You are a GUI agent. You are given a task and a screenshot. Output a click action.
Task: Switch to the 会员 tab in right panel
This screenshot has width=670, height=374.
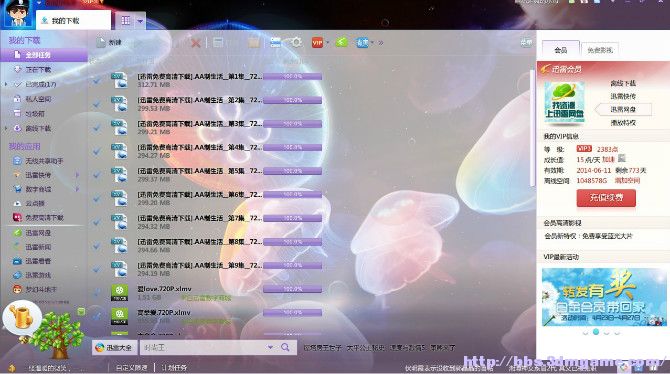561,50
